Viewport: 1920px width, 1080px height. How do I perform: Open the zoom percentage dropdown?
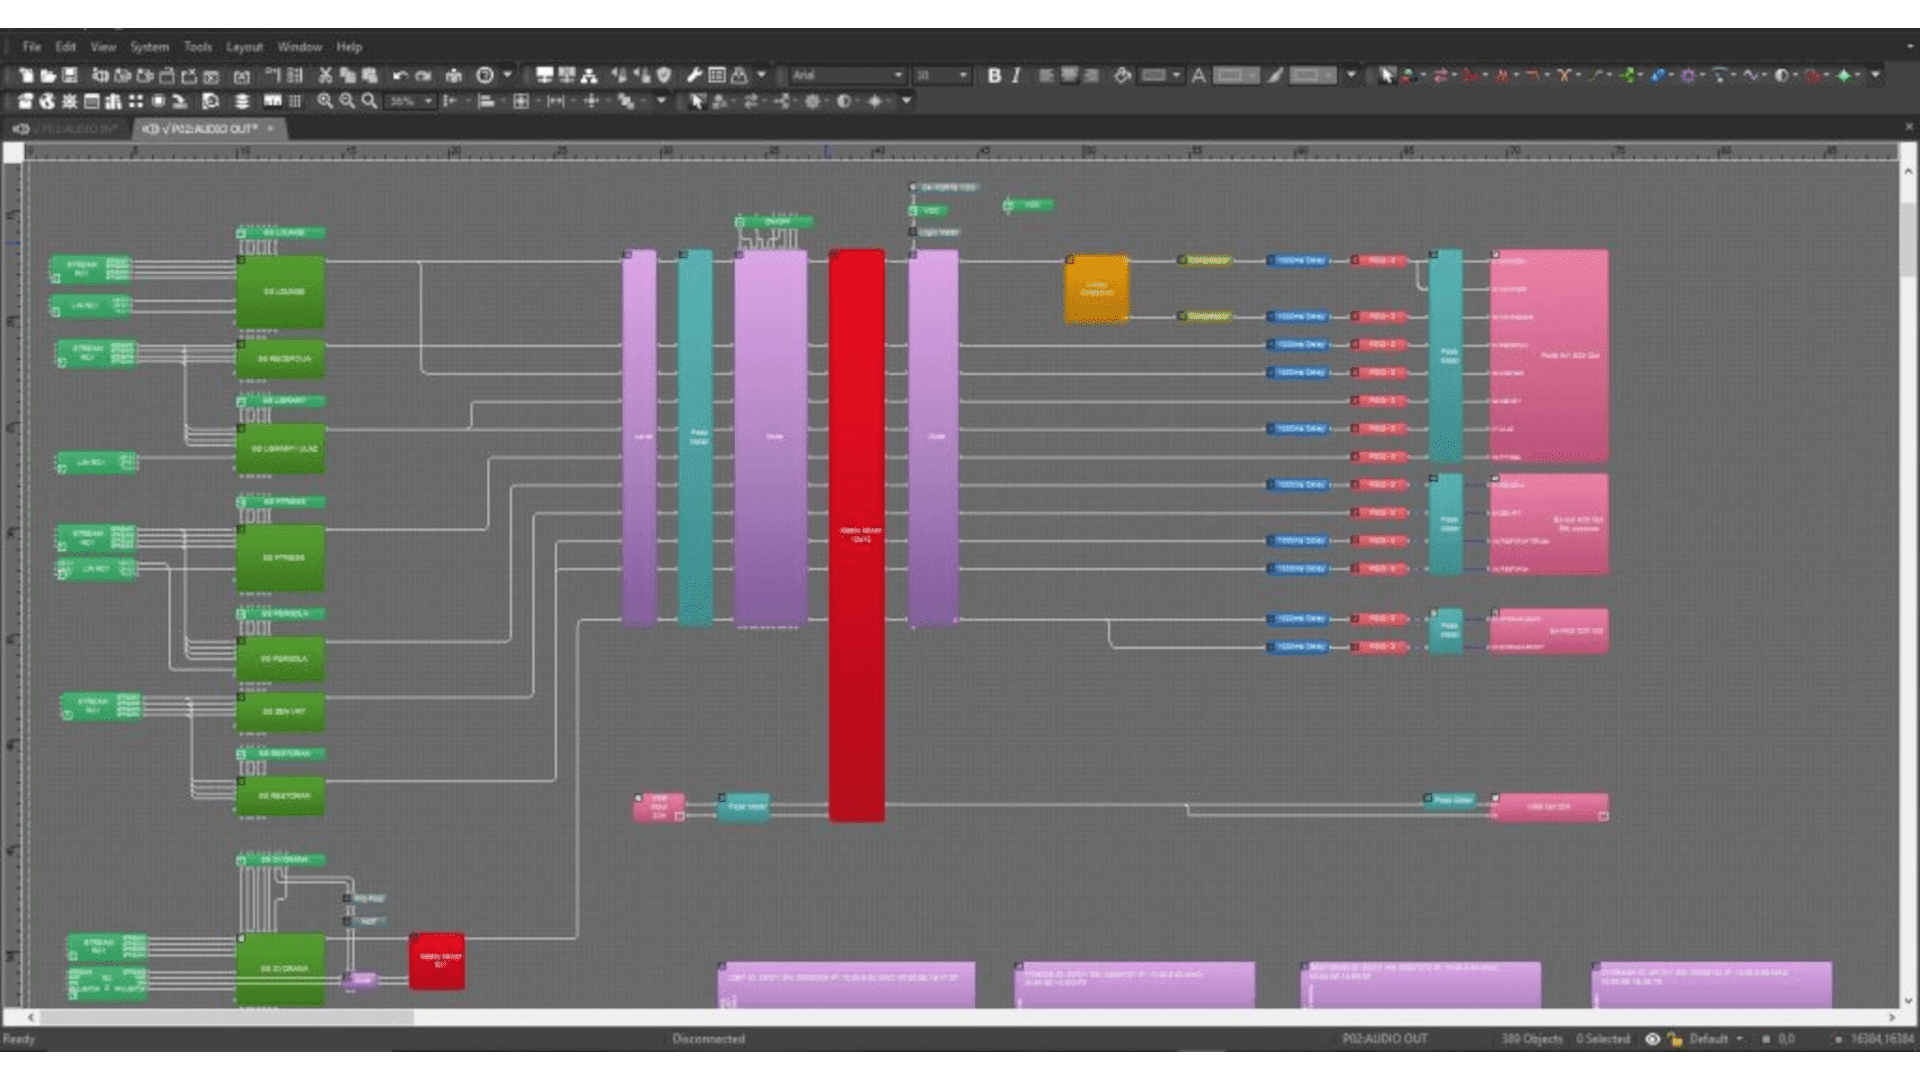(x=428, y=101)
